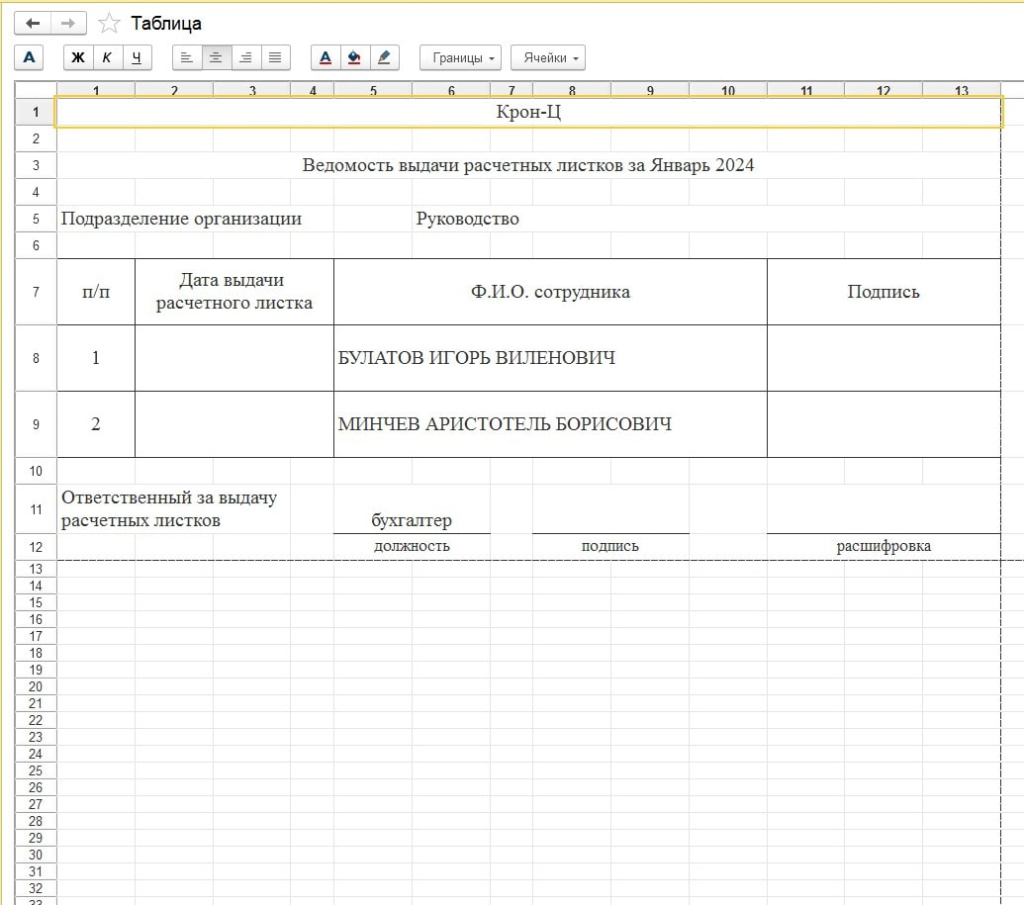The image size is (1024, 905).
Task: Click the back navigation arrow
Action: click(33, 24)
